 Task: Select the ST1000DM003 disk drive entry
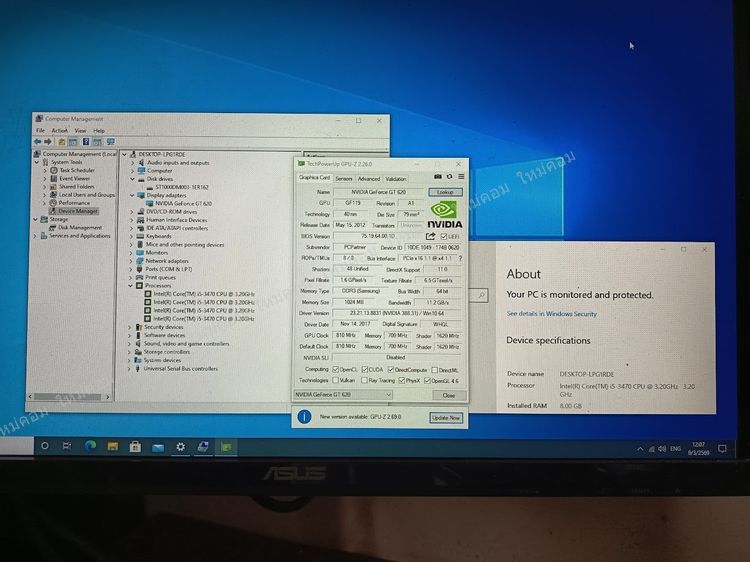[x=181, y=187]
